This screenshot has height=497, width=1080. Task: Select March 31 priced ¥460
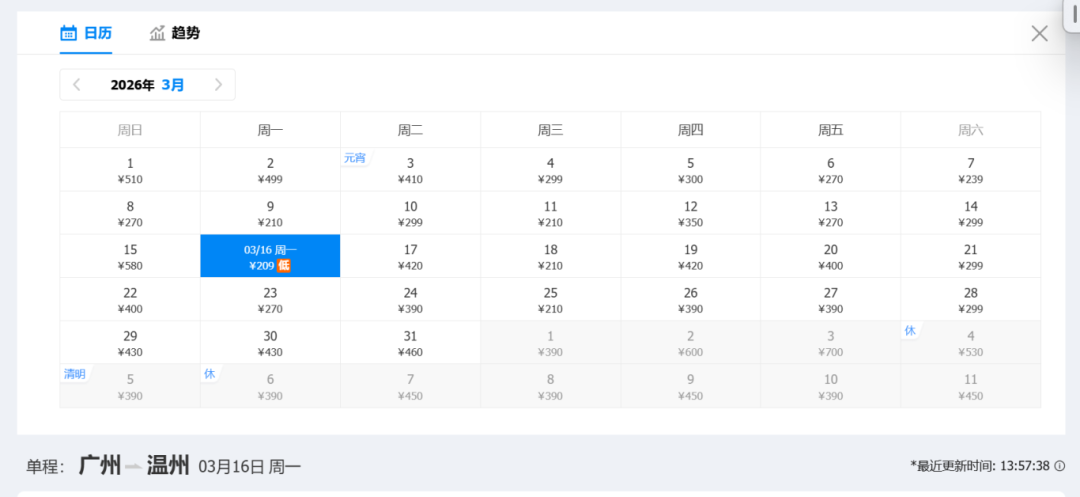click(410, 343)
